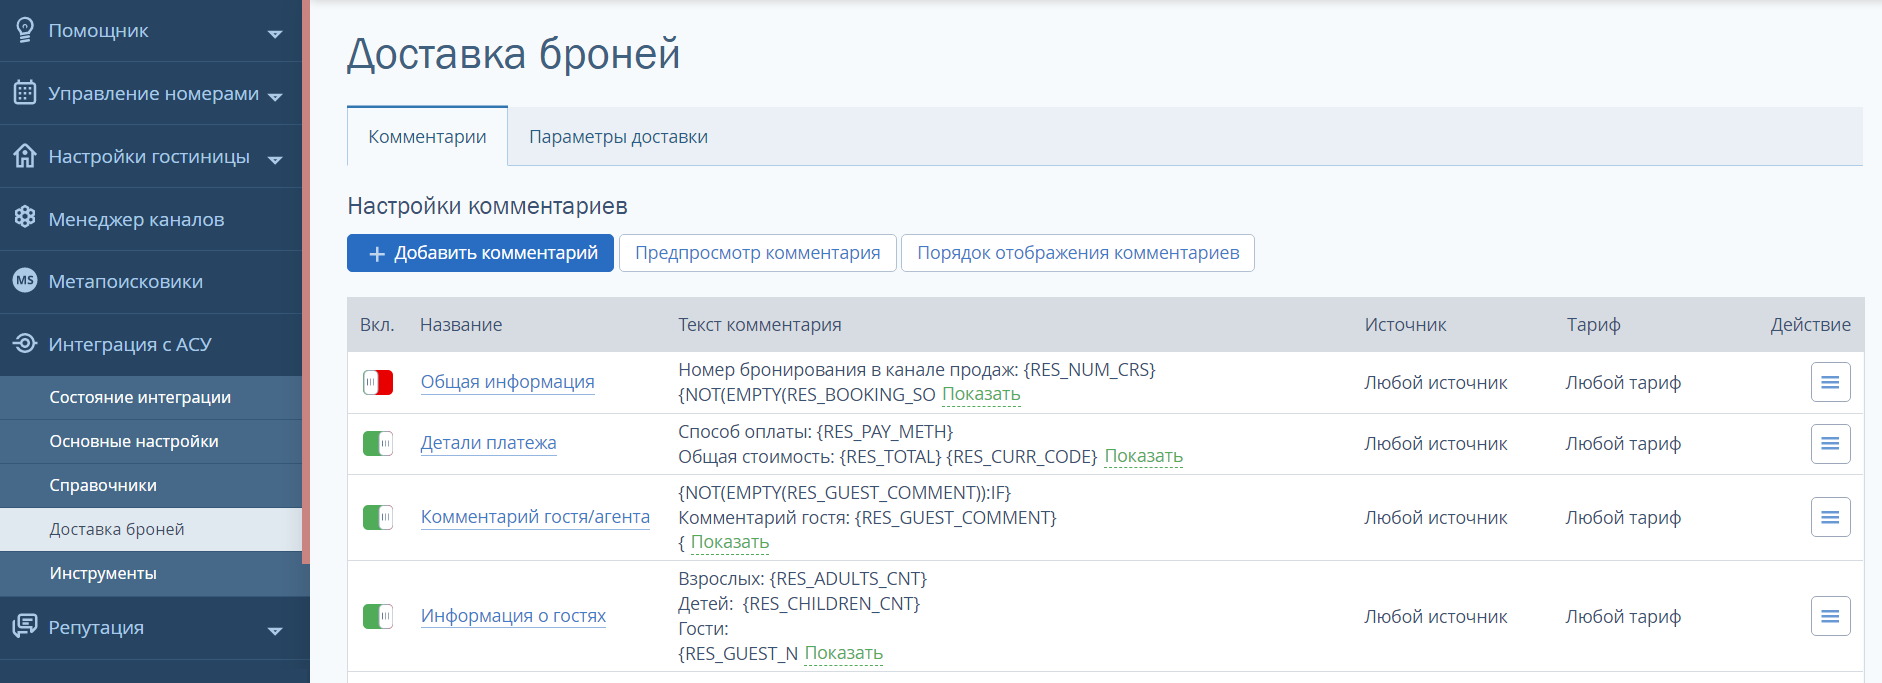The image size is (1882, 683).
Task: Disable the Детали платежа comment toggle
Action: point(378,443)
